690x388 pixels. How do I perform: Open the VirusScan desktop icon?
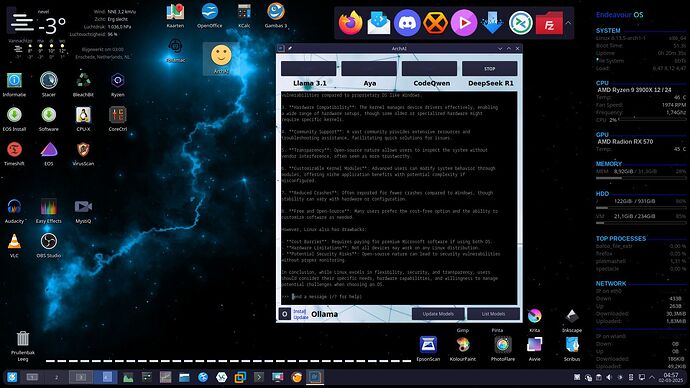[83, 153]
